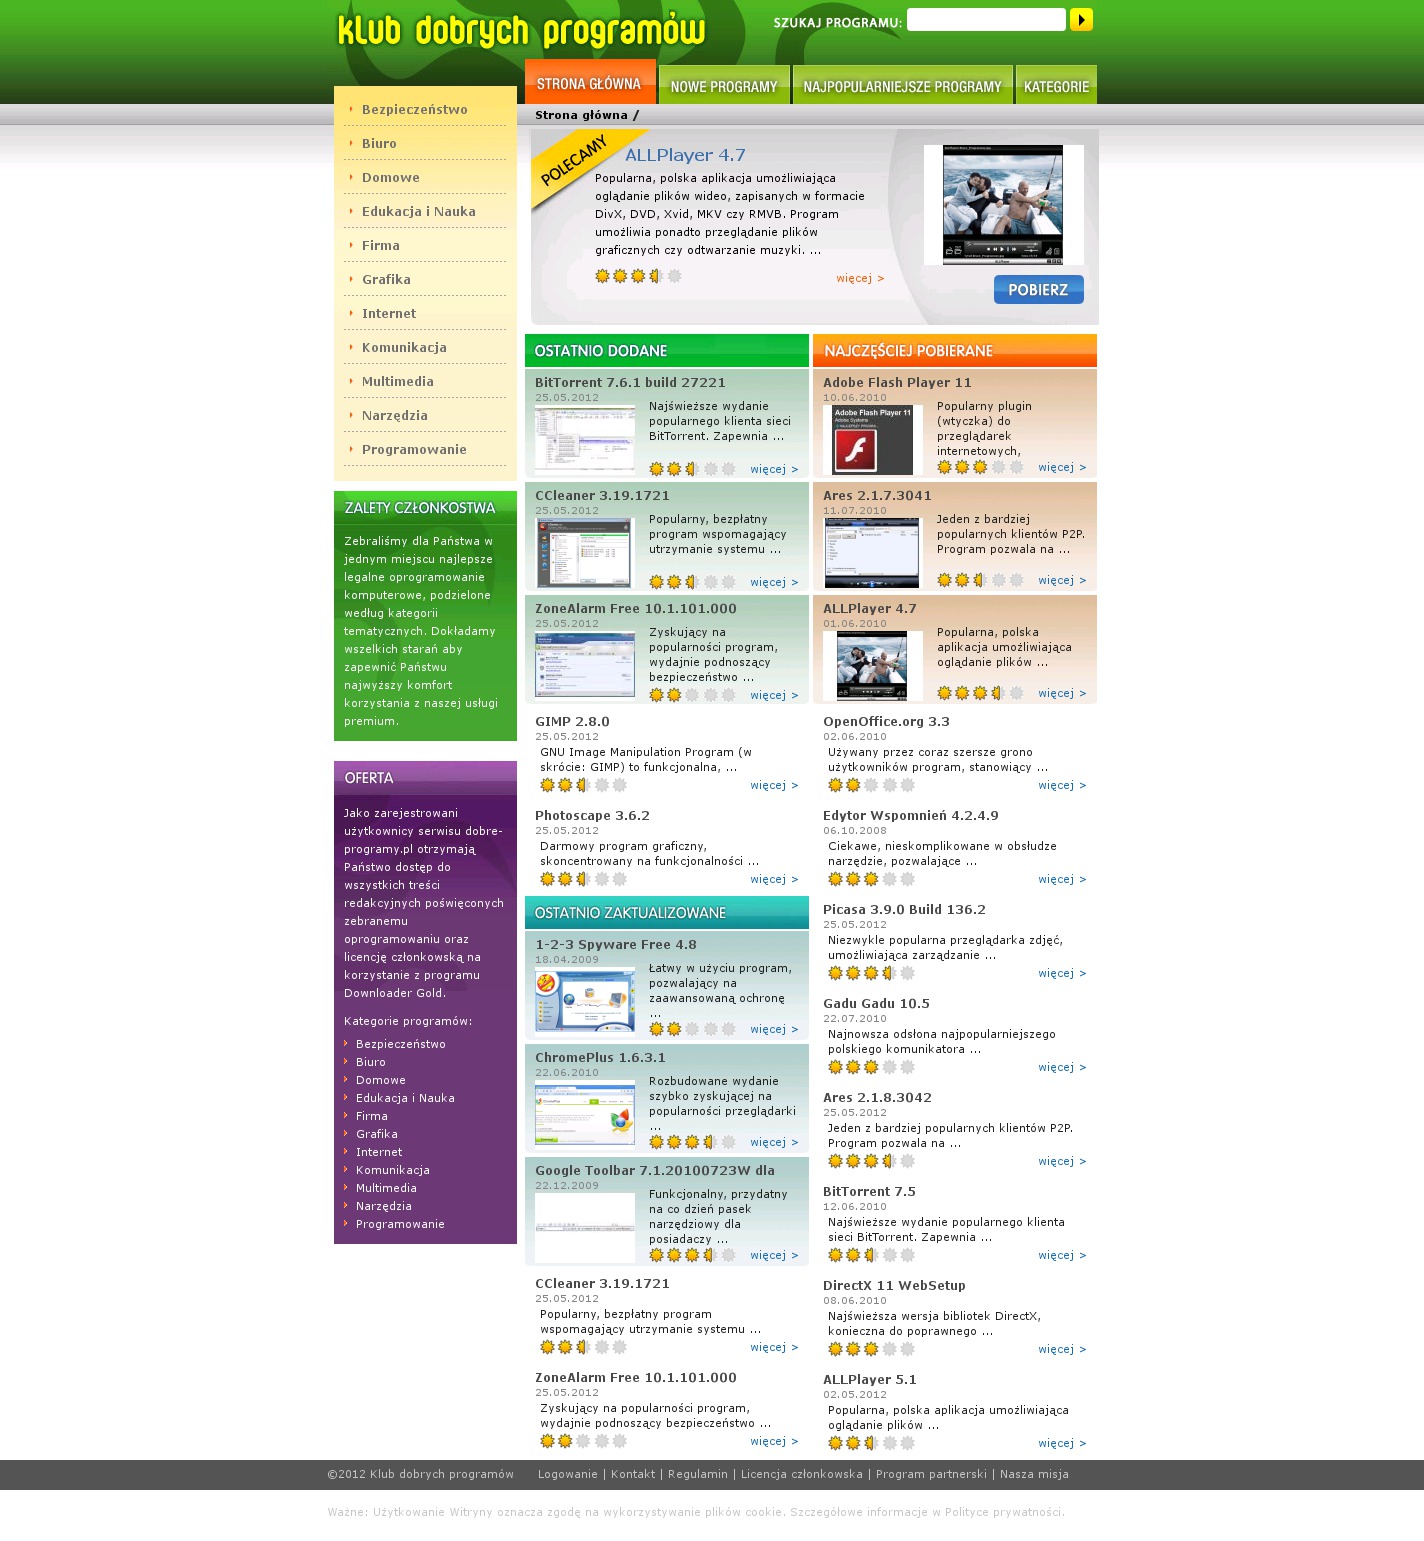The height and width of the screenshot is (1541, 1424).
Task: Open the Kategorie tab
Action: 1056,86
